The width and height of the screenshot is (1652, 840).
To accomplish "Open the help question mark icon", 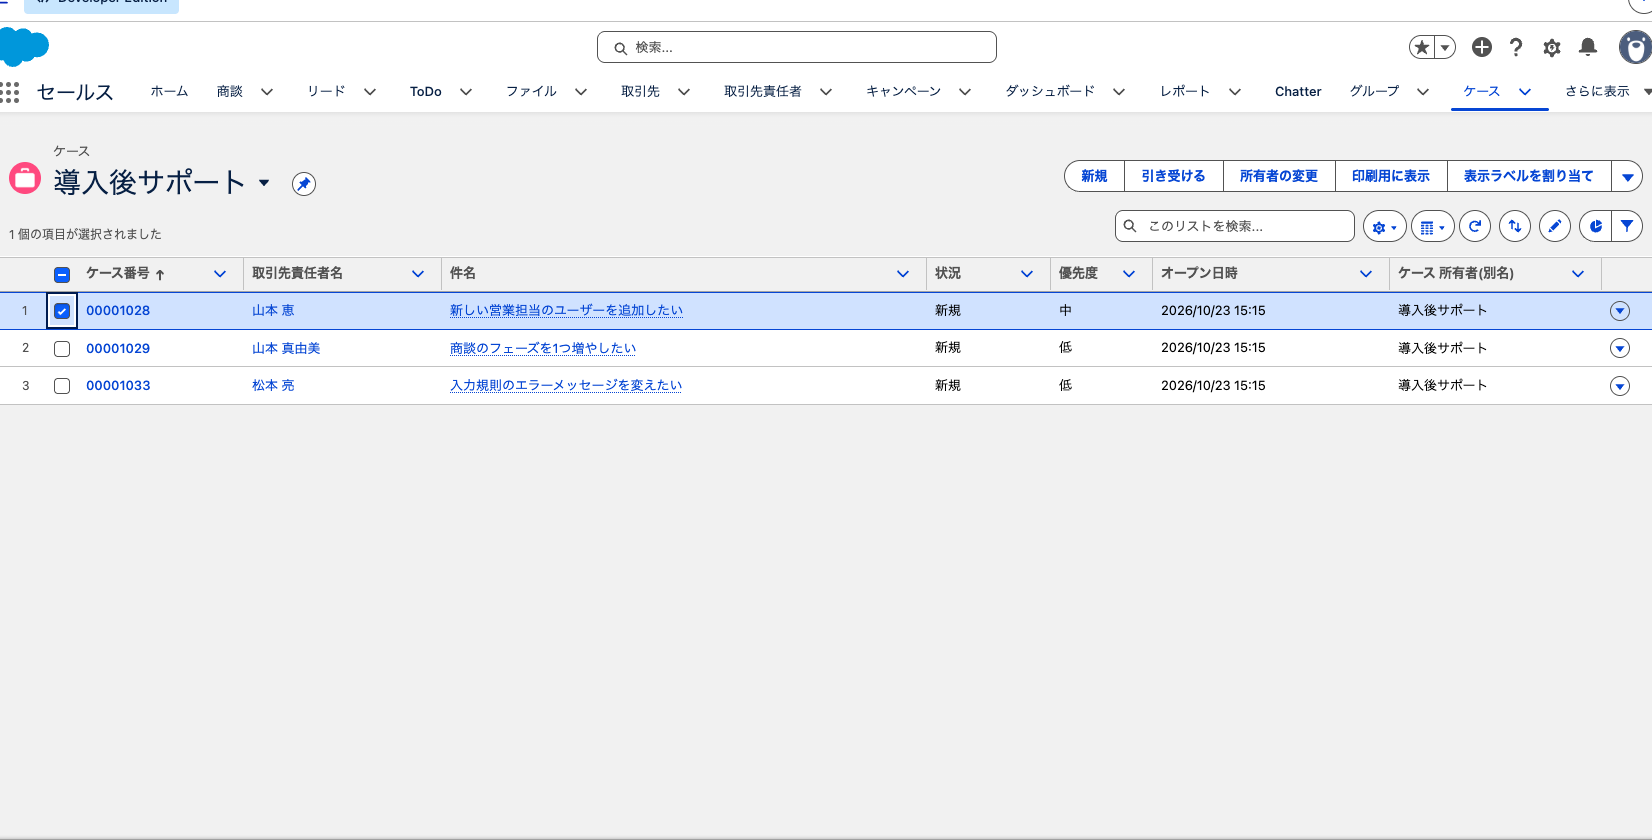I will pyautogui.click(x=1516, y=47).
